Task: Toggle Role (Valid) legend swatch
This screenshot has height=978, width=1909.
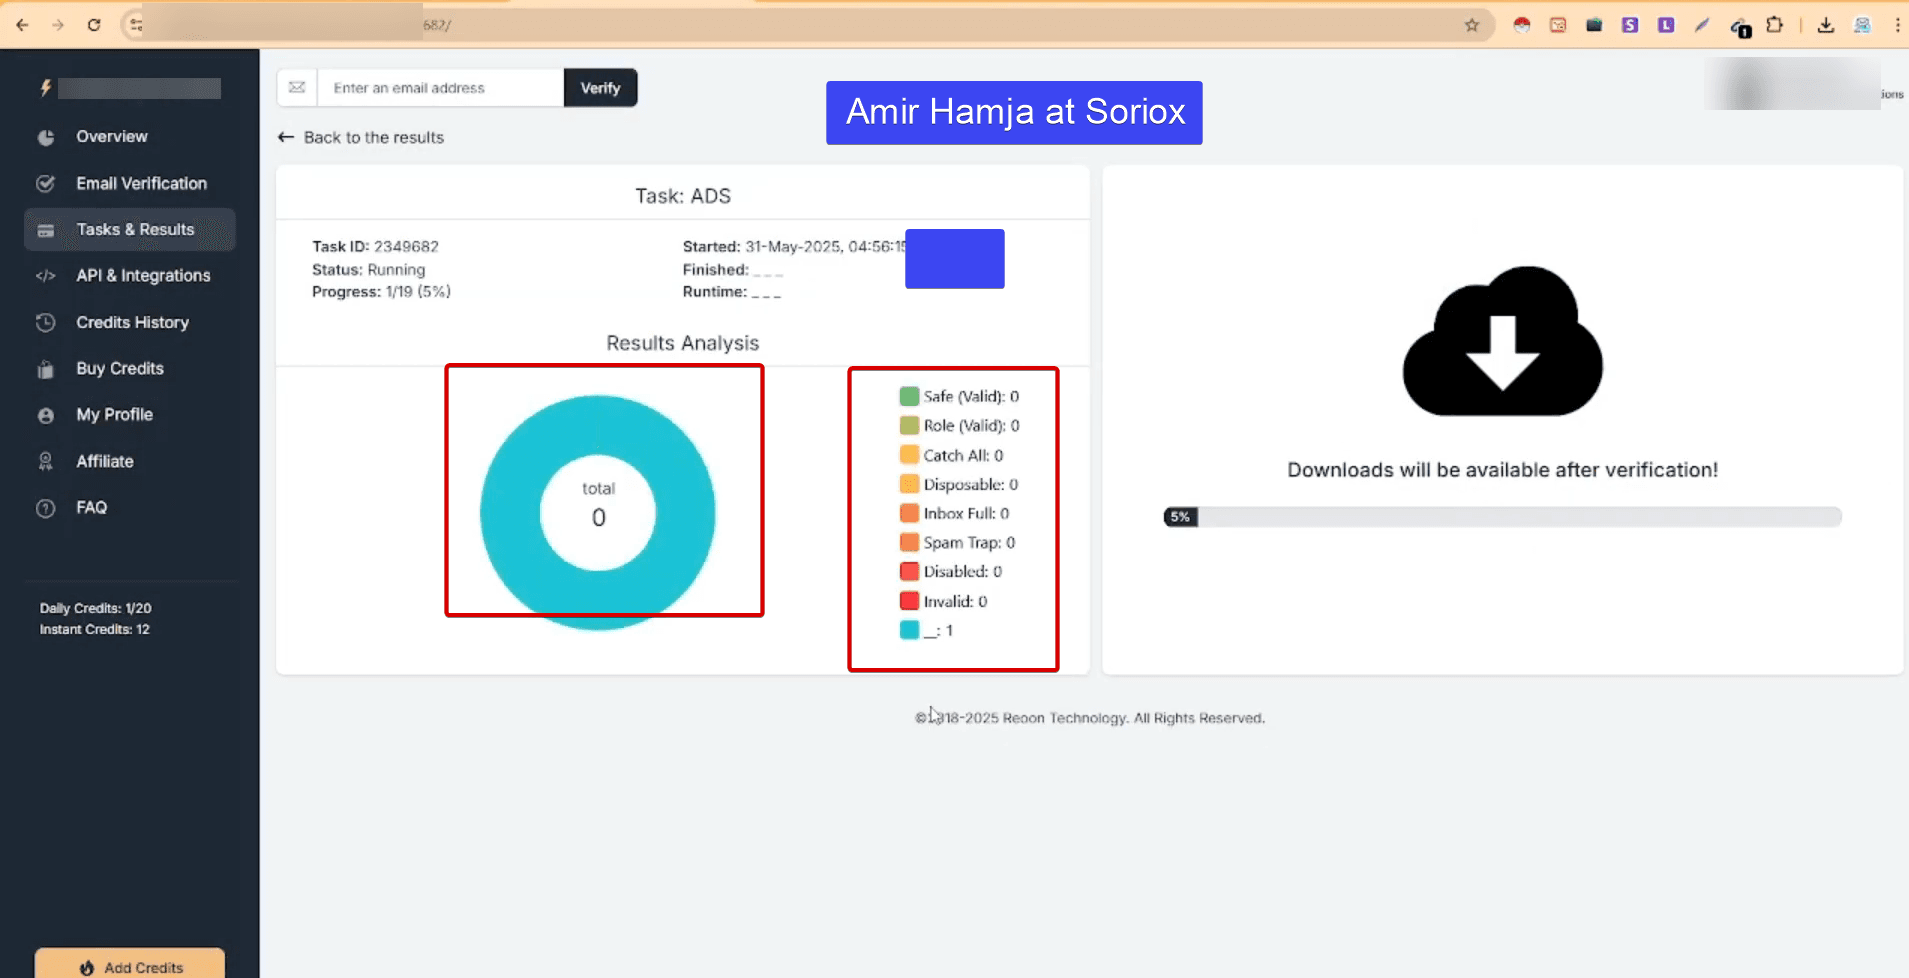Action: click(909, 426)
